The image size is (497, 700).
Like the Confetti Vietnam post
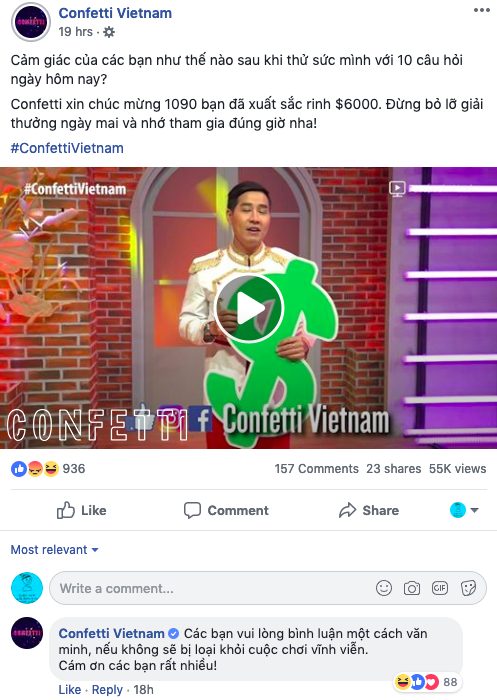pyautogui.click(x=82, y=510)
